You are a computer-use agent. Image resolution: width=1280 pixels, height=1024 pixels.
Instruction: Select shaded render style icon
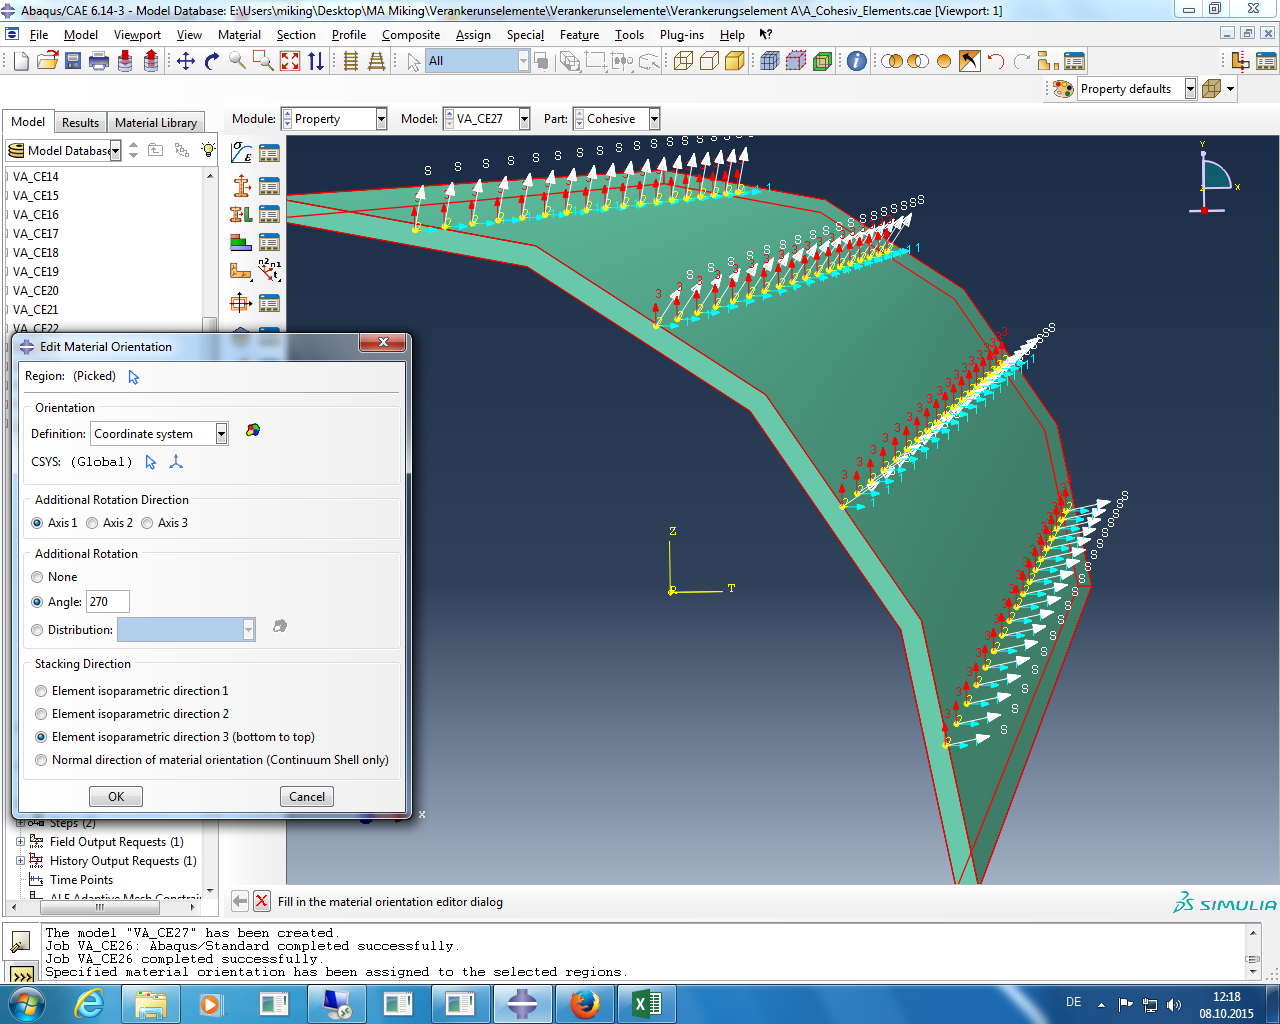735,61
